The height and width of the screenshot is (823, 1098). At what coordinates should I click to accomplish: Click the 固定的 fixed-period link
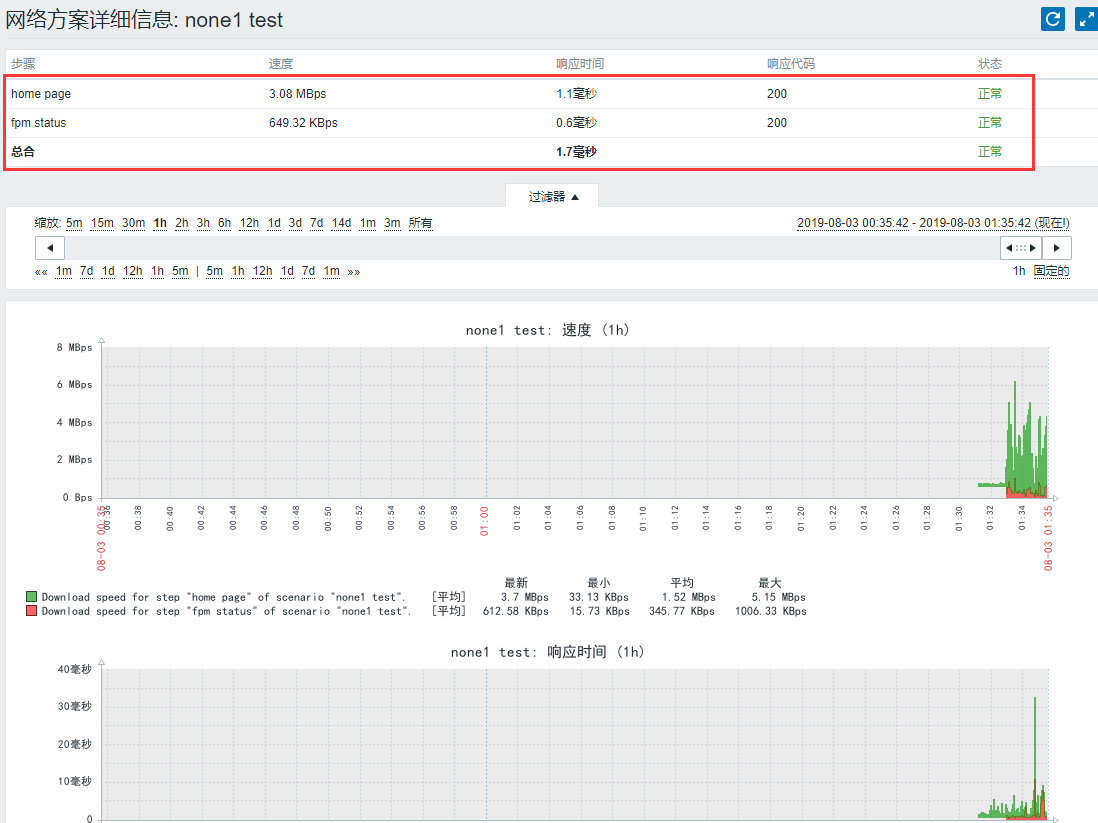tap(1052, 272)
